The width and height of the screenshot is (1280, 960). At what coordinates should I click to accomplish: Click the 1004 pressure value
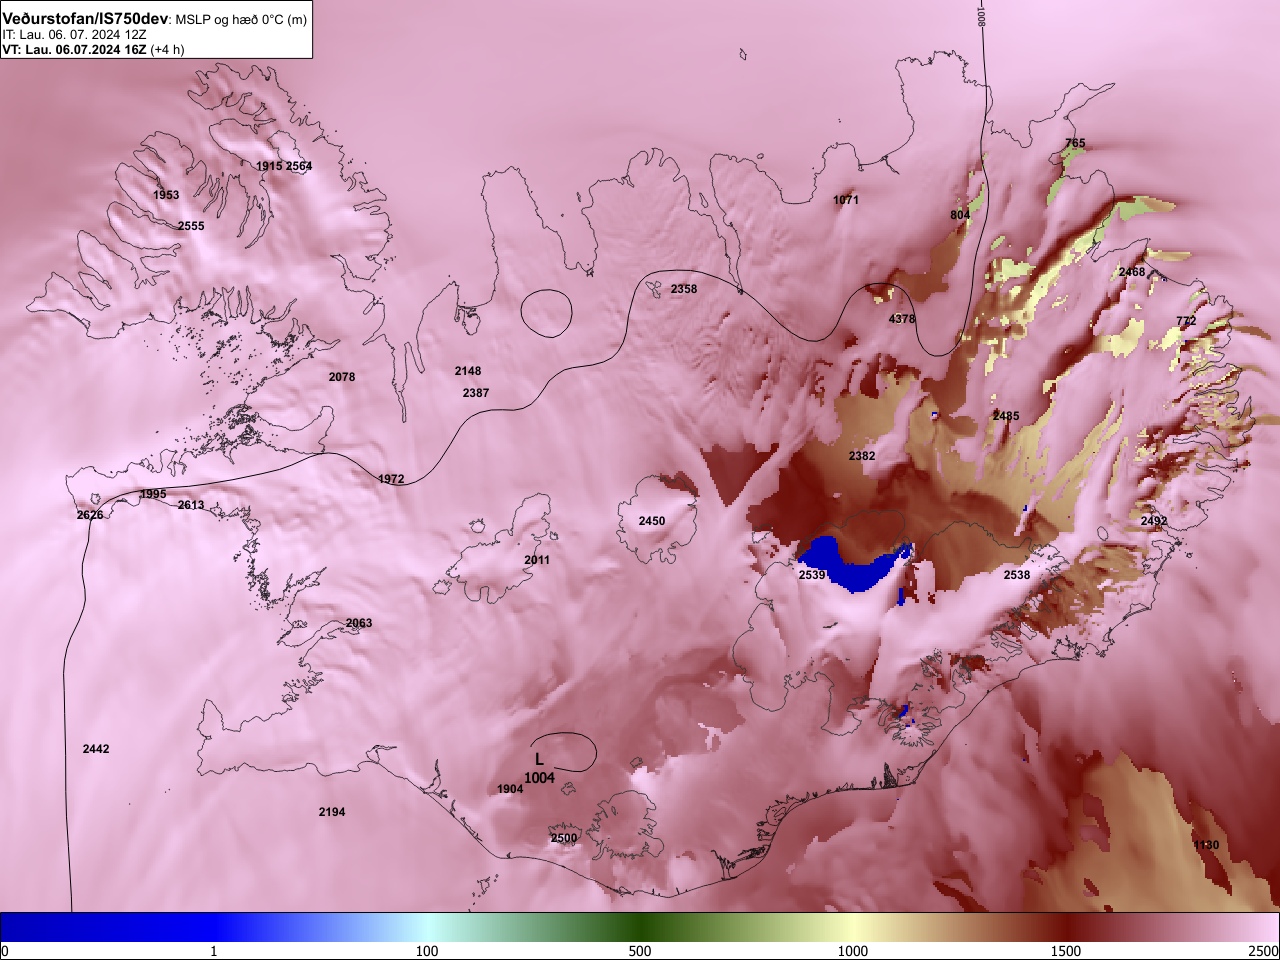(x=539, y=778)
